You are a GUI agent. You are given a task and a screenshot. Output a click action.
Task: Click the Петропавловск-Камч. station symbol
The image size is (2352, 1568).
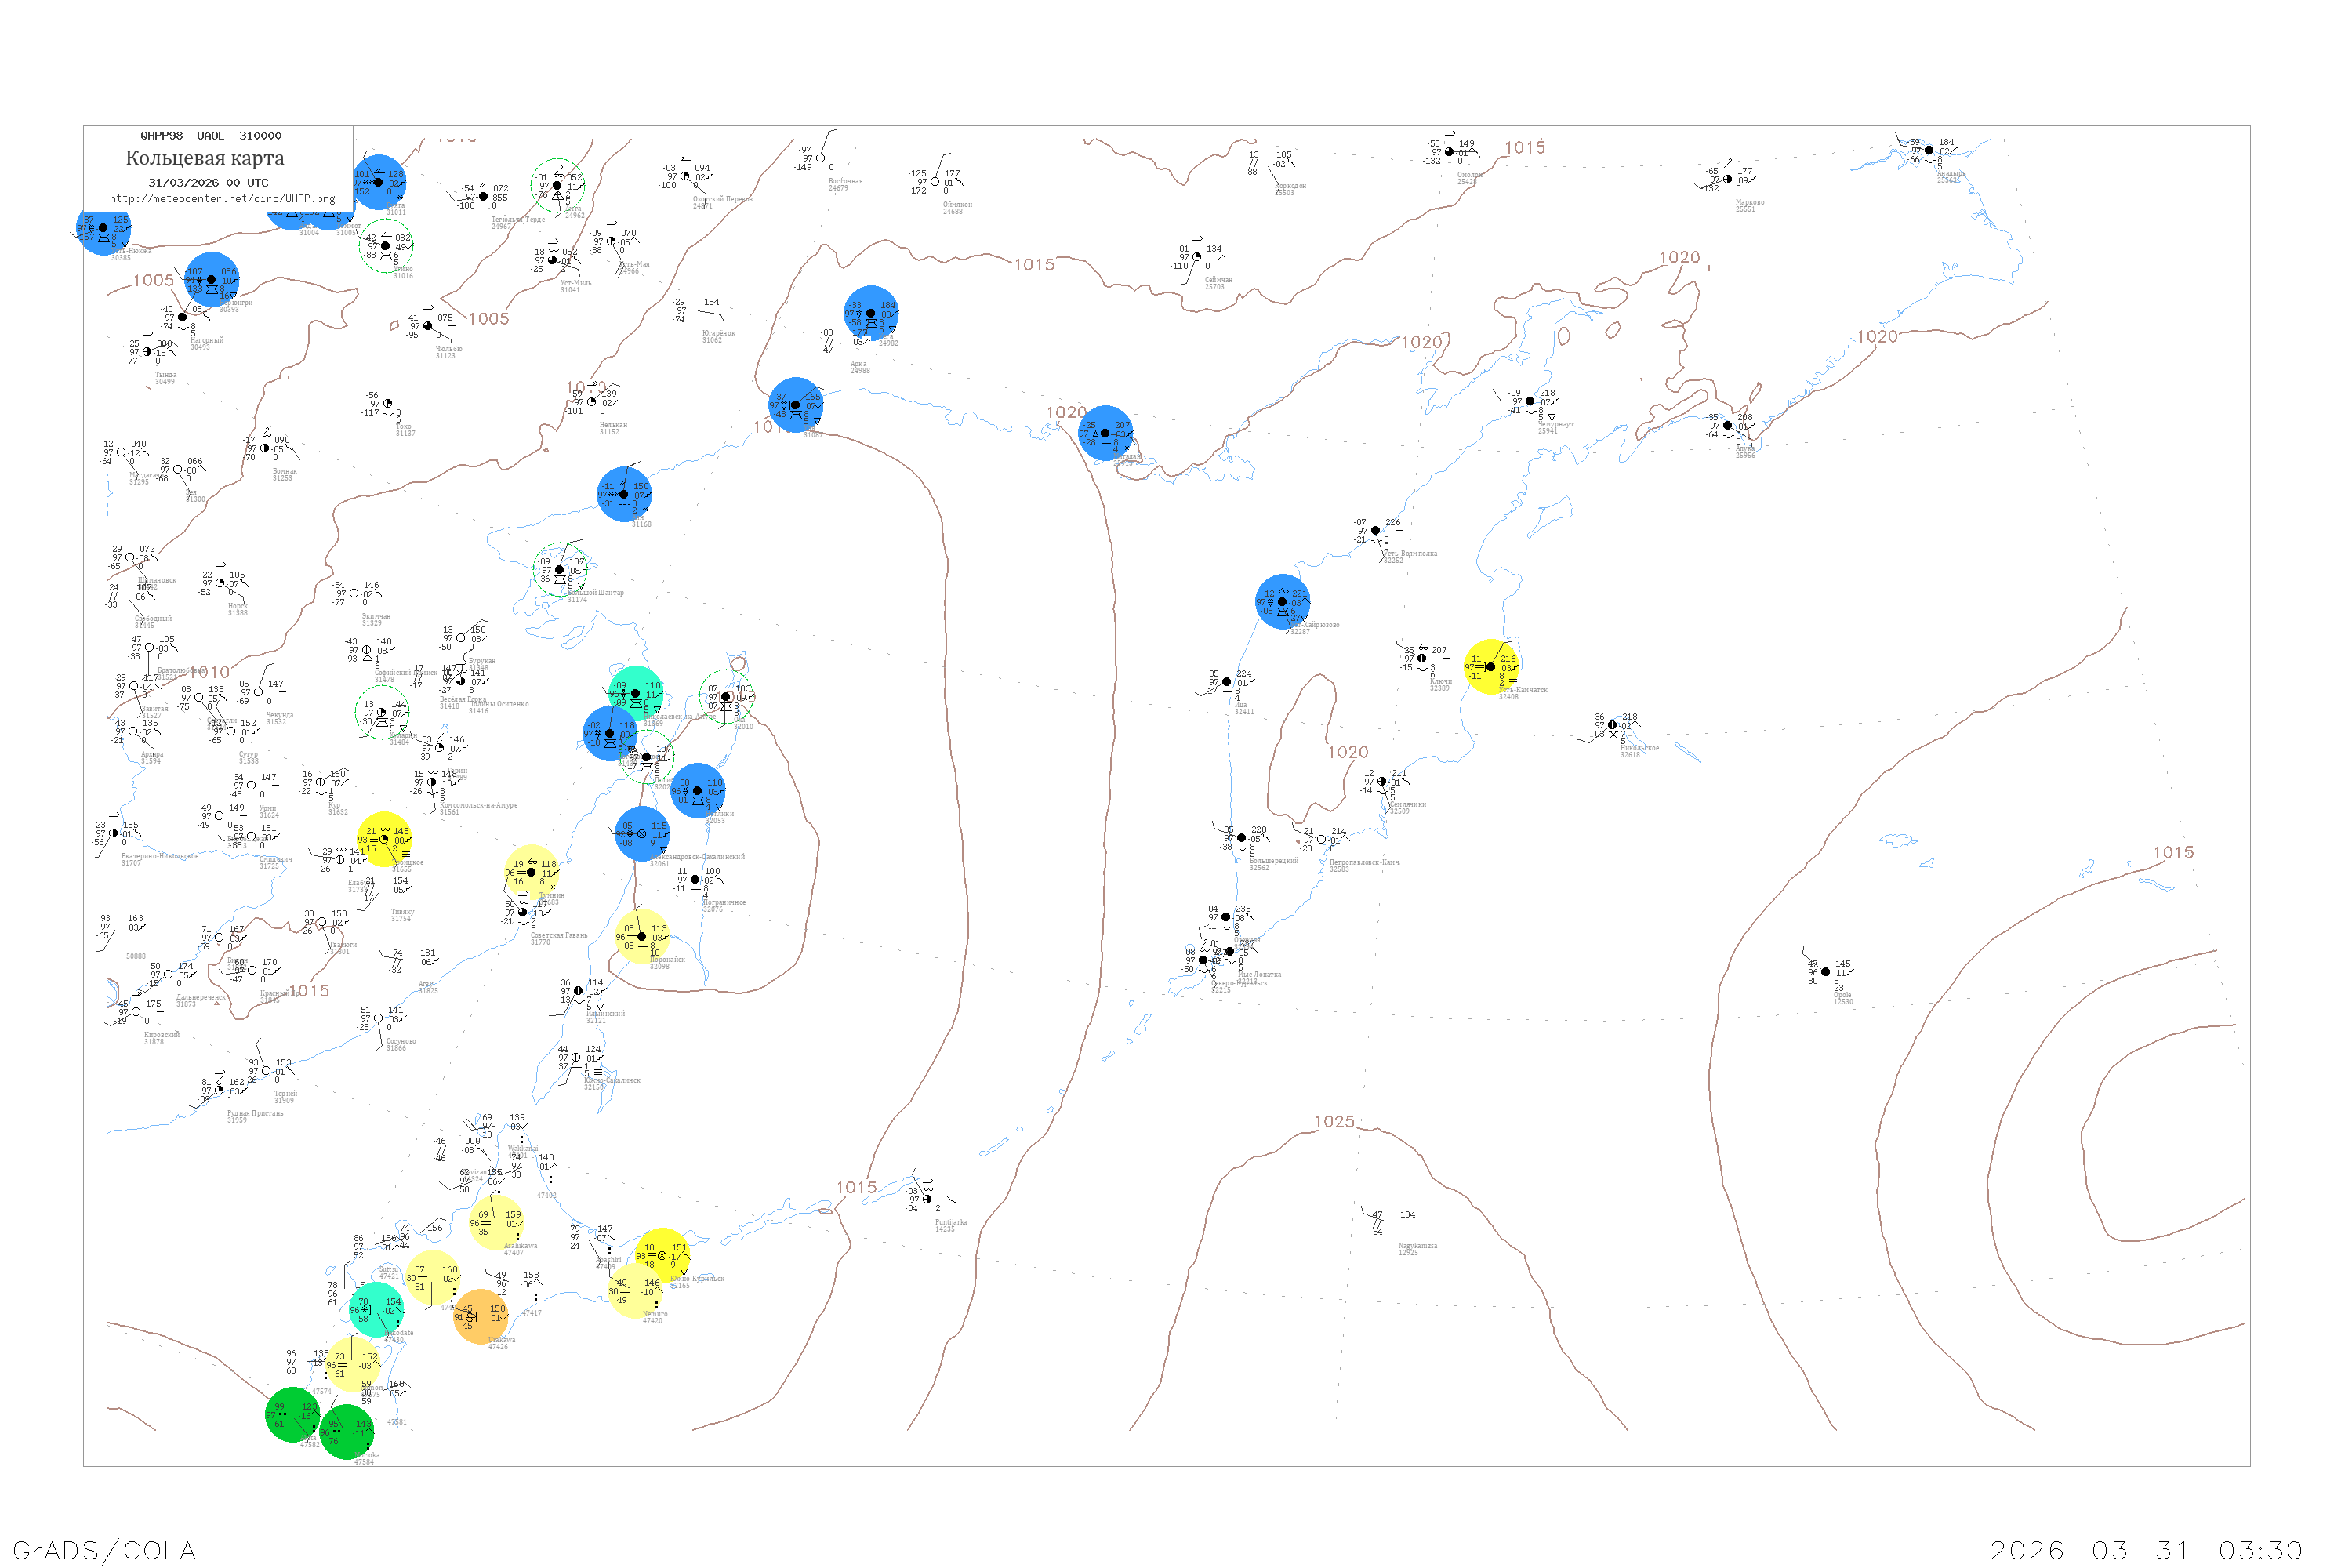point(1321,840)
